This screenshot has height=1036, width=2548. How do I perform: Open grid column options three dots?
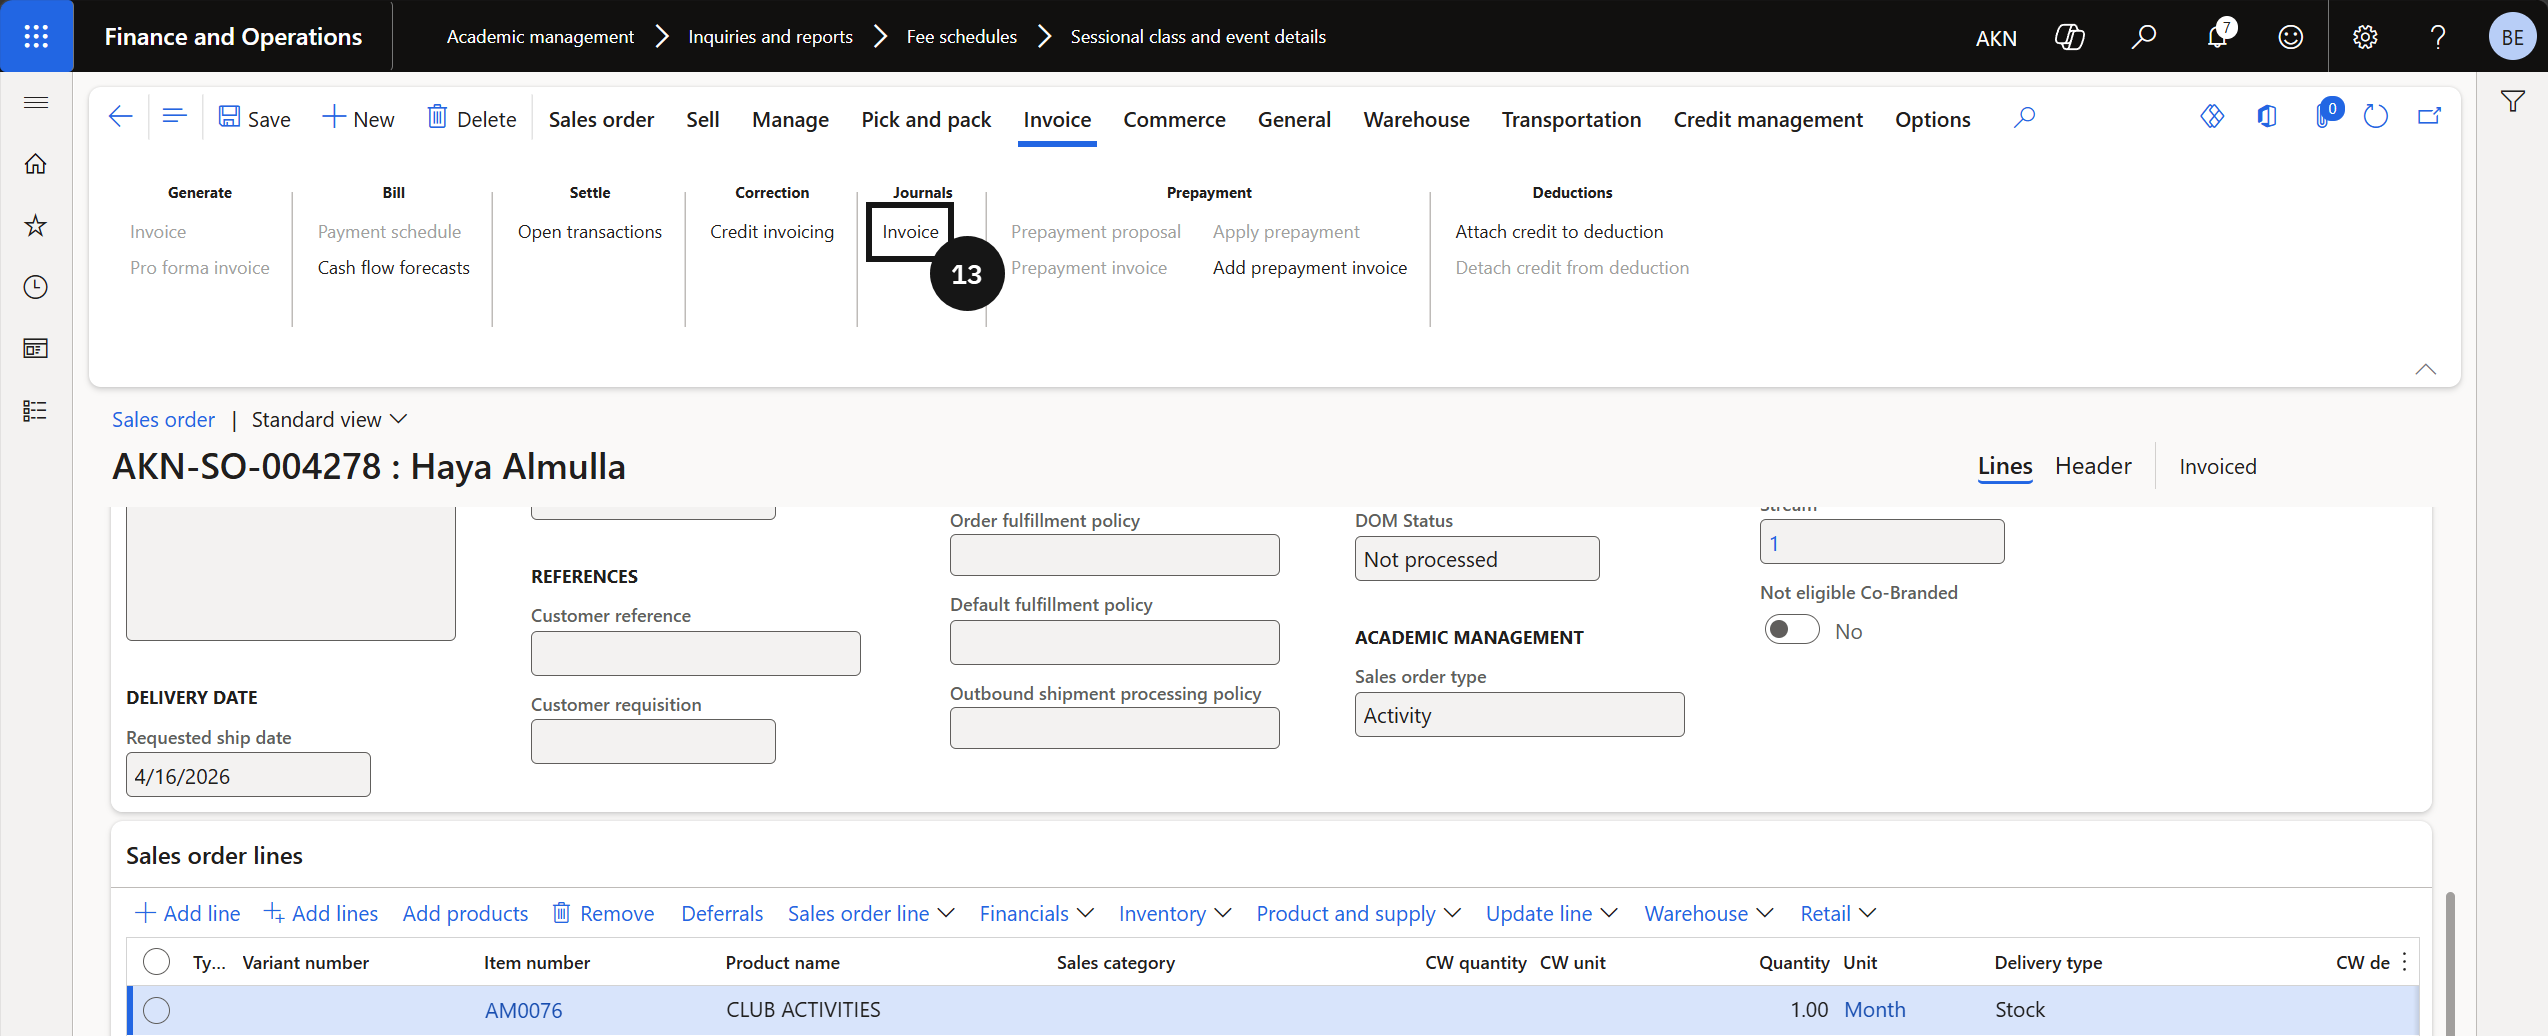2404,962
